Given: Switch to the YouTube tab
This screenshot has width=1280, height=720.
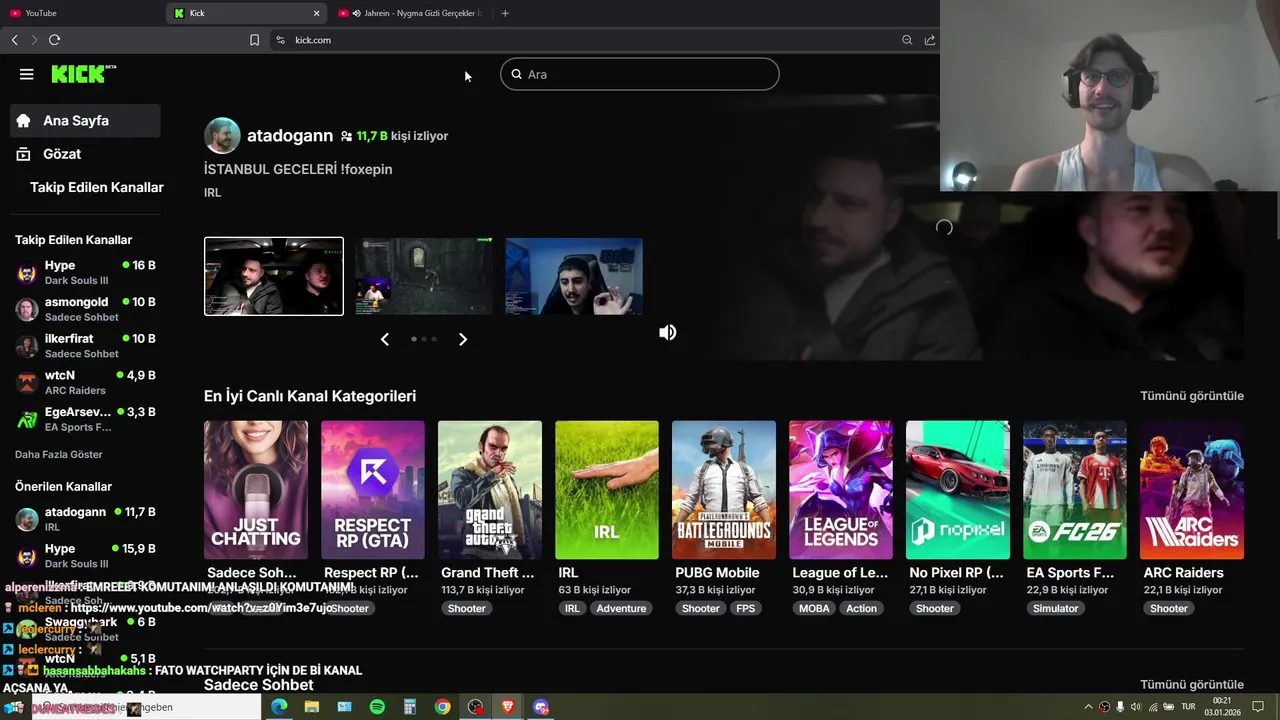Looking at the screenshot, I should [80, 13].
